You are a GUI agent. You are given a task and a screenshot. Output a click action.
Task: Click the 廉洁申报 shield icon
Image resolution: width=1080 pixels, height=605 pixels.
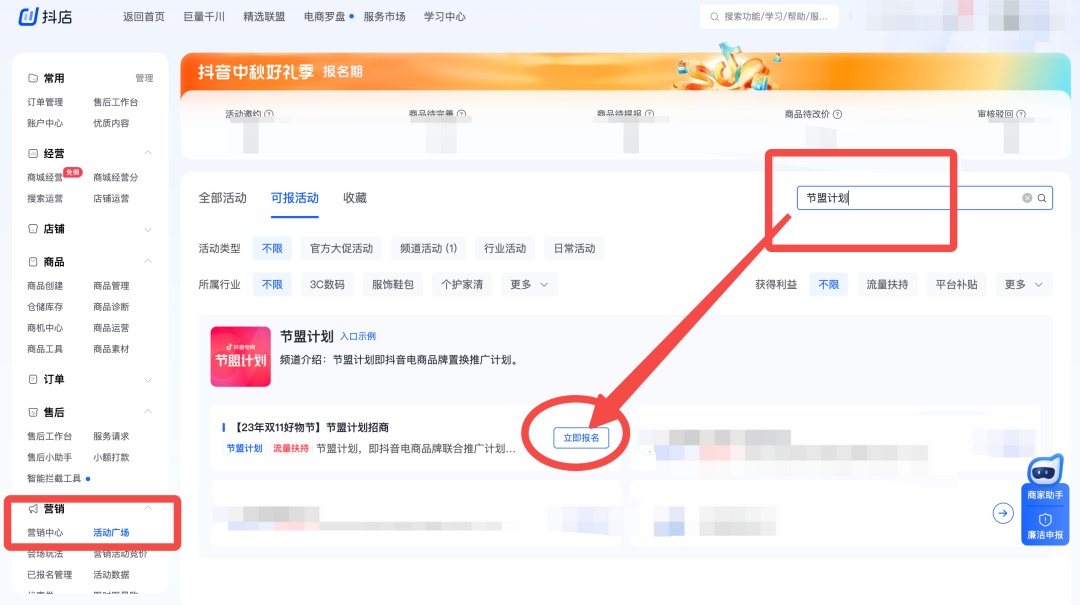[x=1045, y=520]
